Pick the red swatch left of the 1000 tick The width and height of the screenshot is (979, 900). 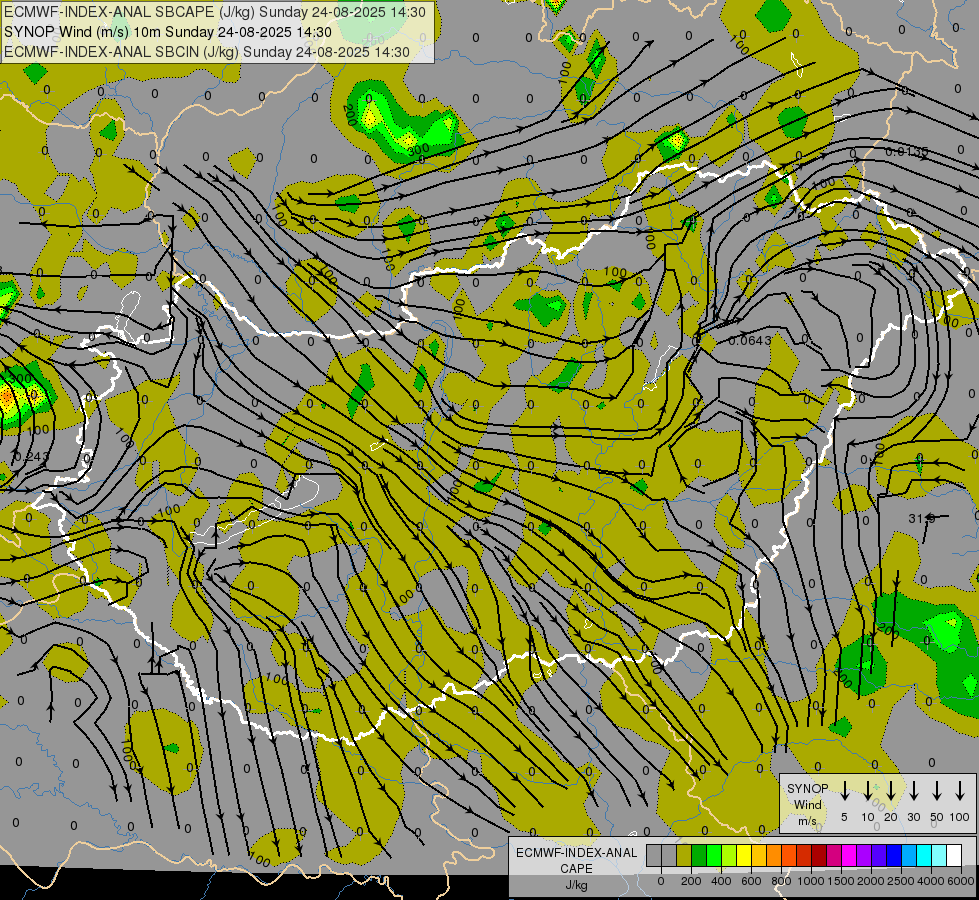[805, 856]
